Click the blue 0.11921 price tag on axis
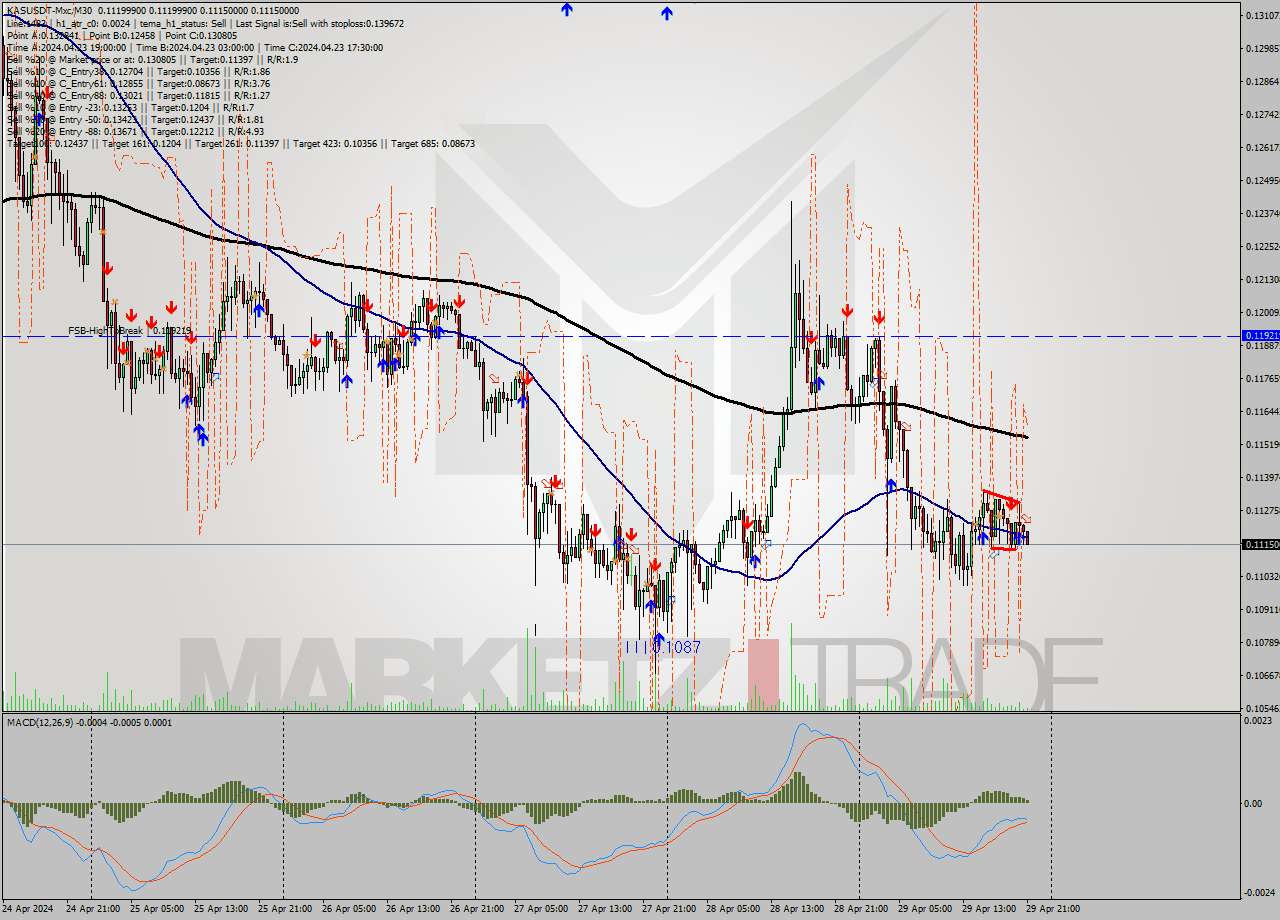 tap(1260, 336)
